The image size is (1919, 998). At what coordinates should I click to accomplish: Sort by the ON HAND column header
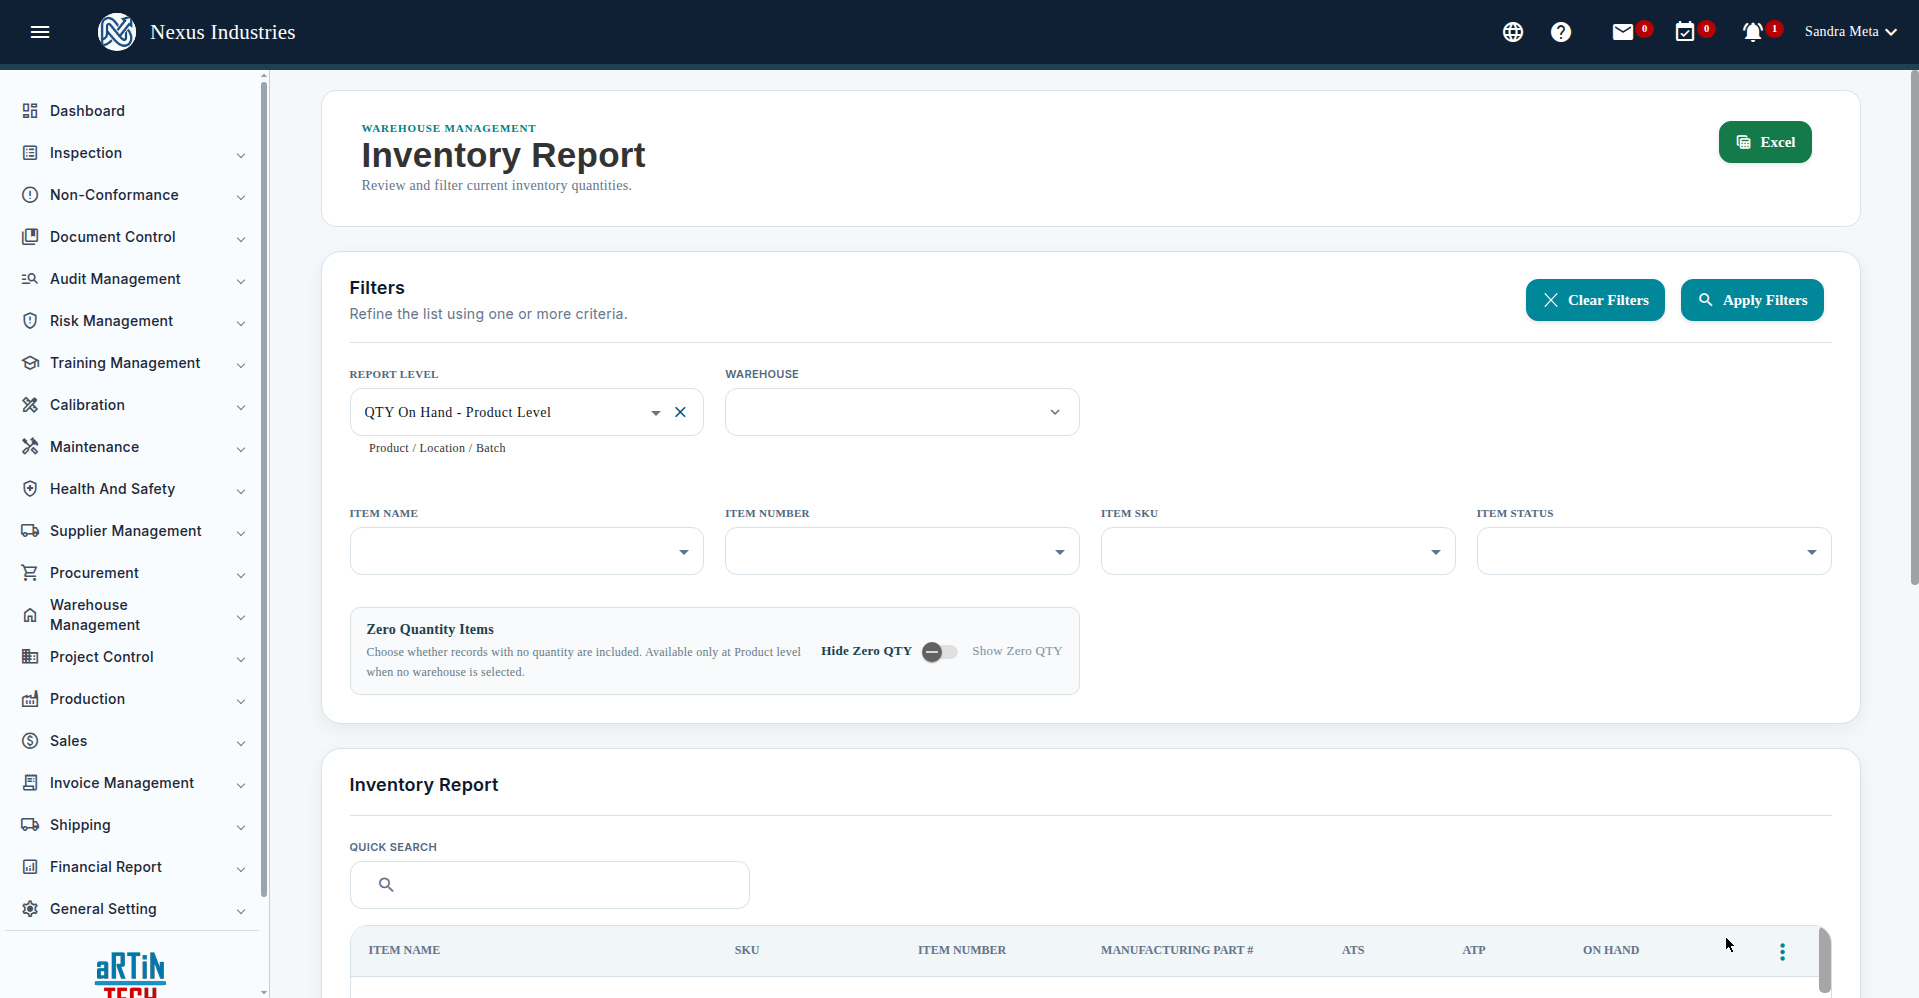coord(1611,950)
